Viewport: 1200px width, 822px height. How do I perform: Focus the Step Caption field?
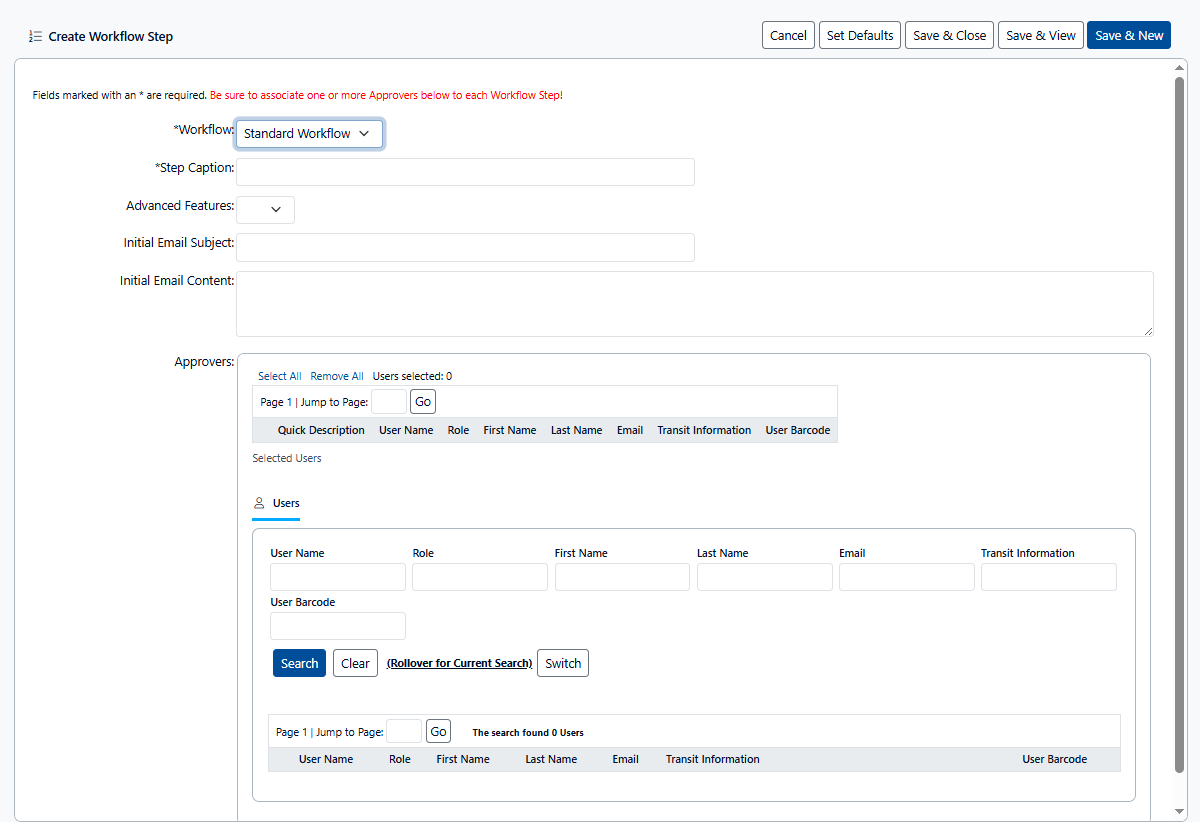(x=465, y=172)
